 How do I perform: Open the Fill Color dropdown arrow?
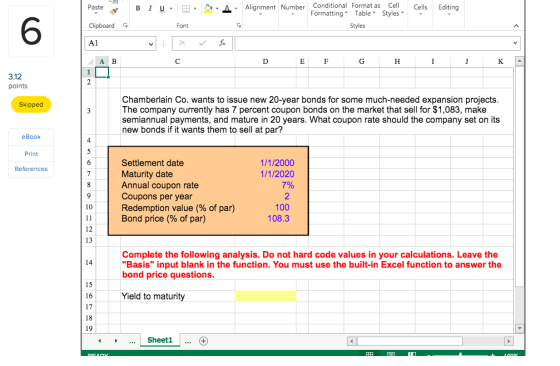coord(217,8)
